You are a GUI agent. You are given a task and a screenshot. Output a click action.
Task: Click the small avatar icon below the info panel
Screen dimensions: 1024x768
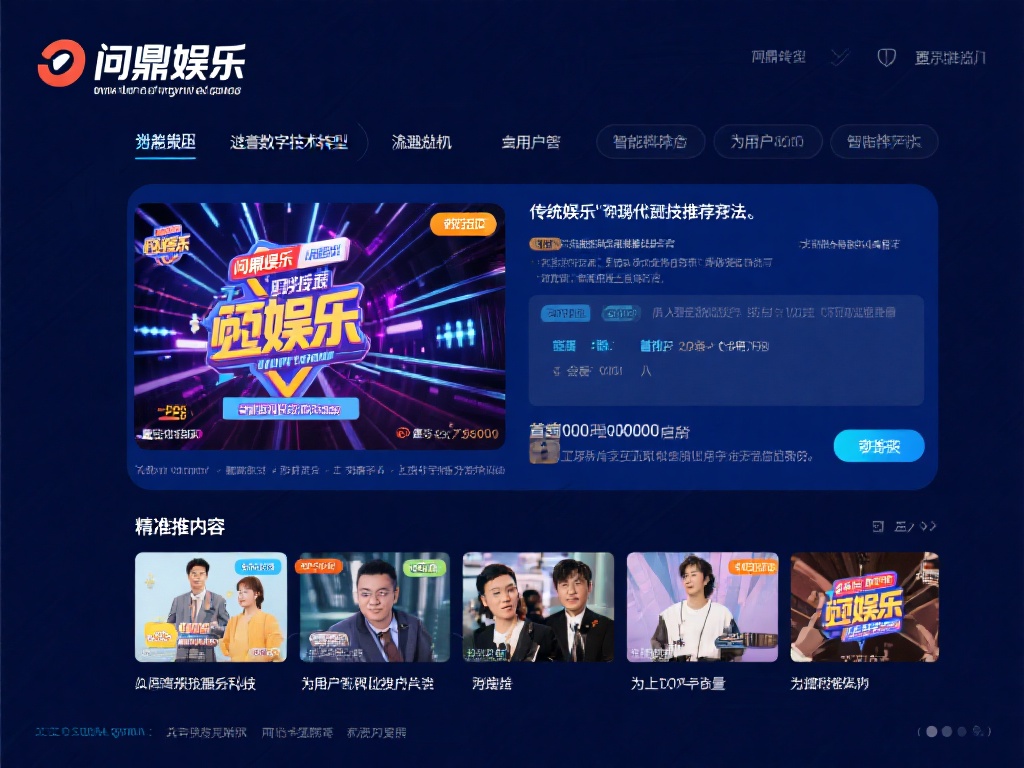tap(543, 452)
